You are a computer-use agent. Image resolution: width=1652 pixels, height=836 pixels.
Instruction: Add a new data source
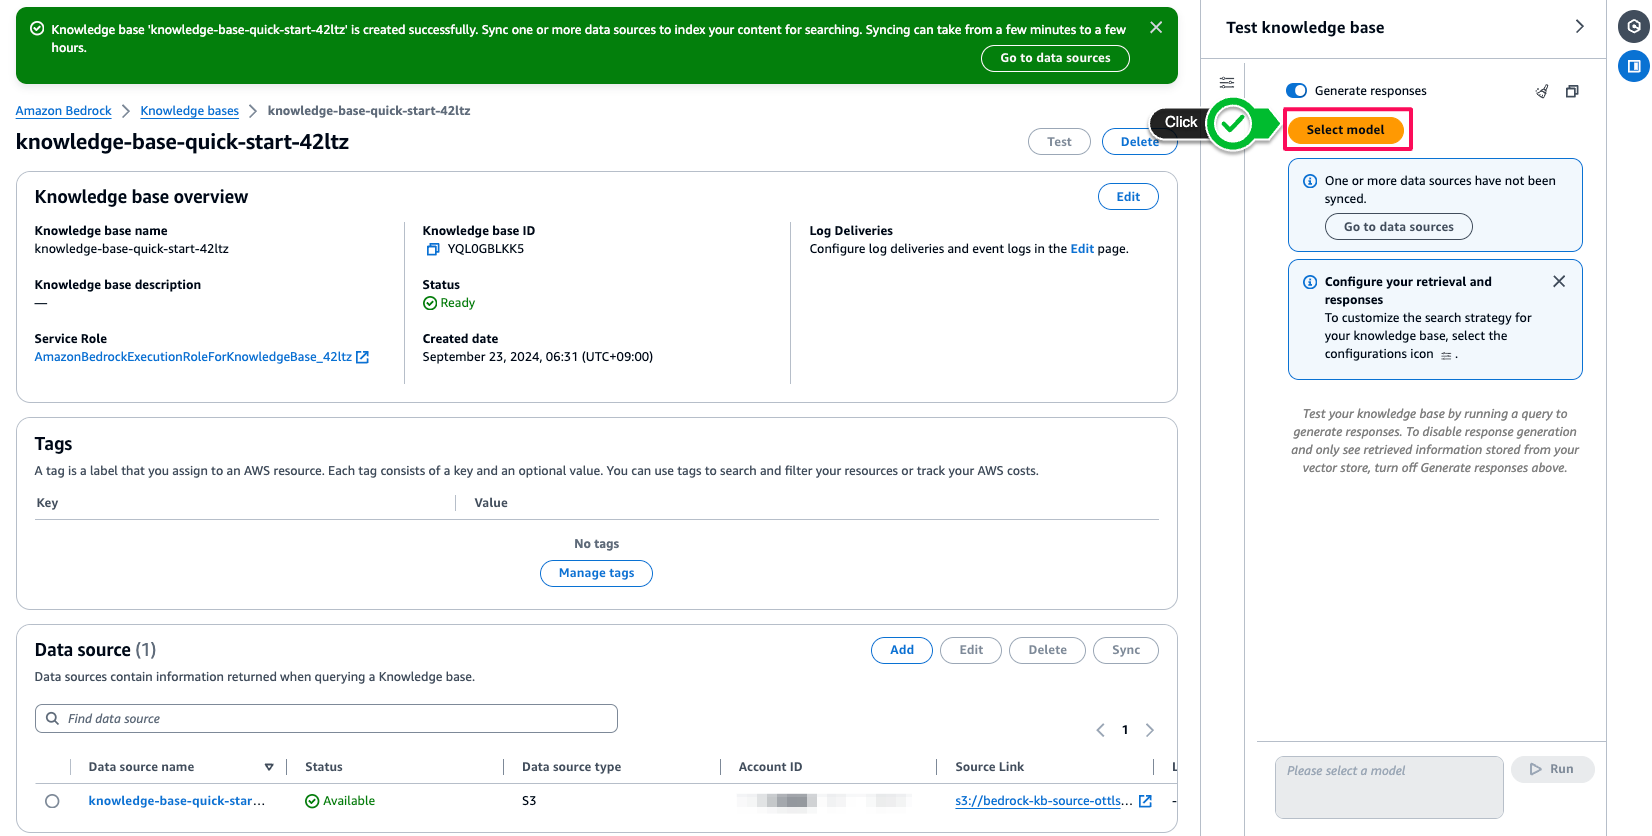(x=902, y=650)
